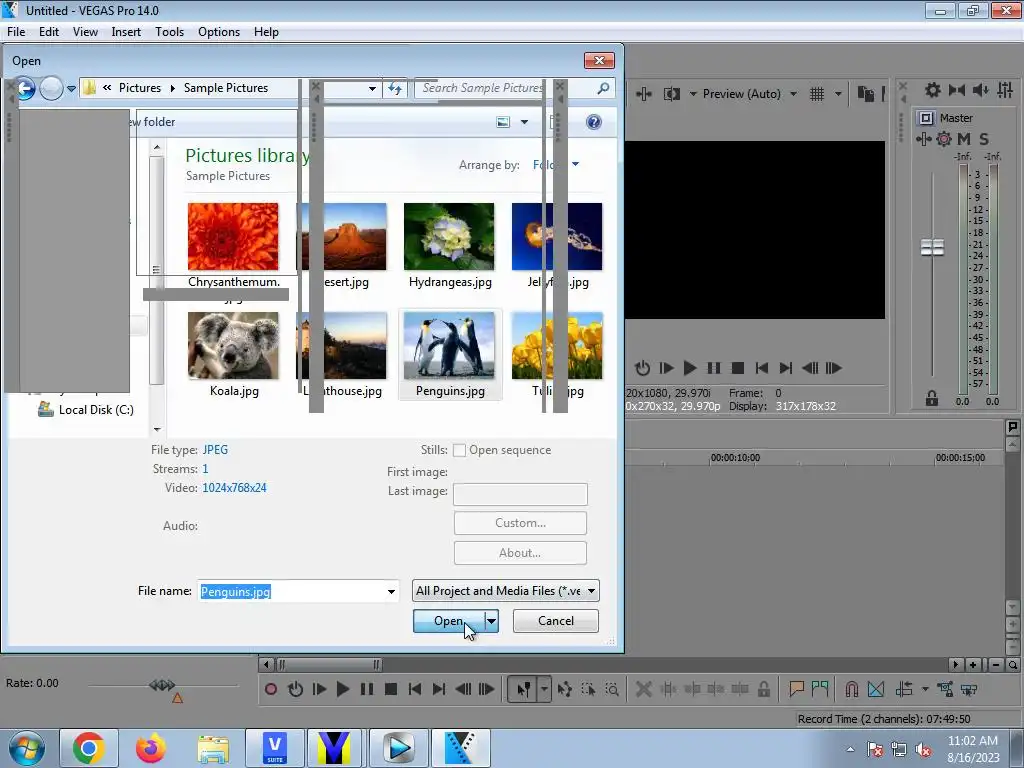Click the Video Preview FX icon
1024x768 pixels.
644,94
